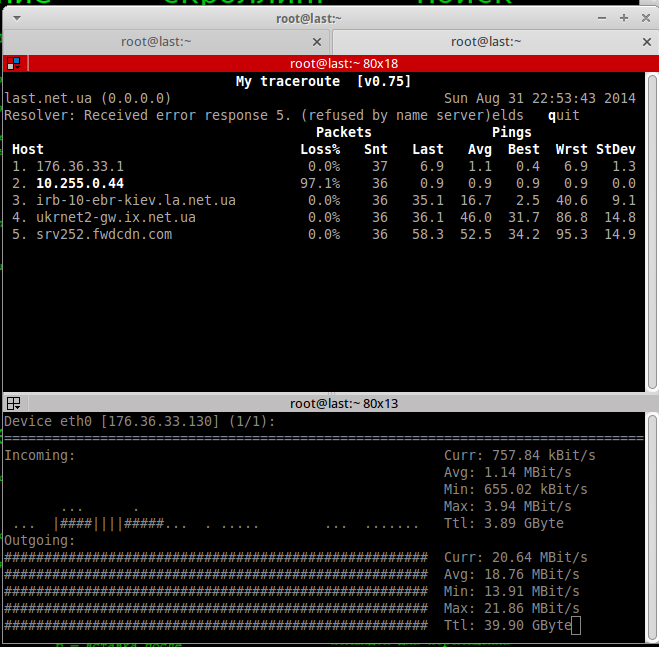Image resolution: width=659 pixels, height=647 pixels.
Task: Click the Outgoing traffic graph area
Action: (216, 591)
